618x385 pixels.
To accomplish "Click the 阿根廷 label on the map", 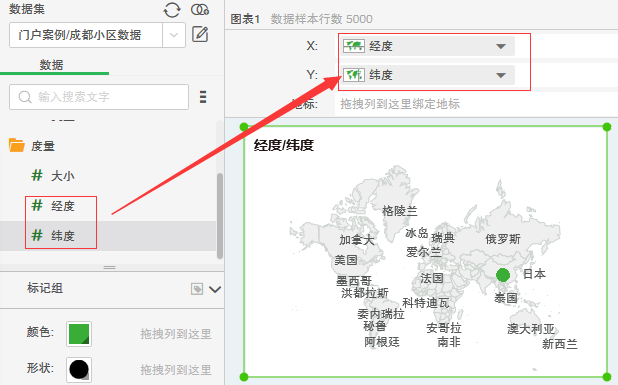I will tap(382, 341).
